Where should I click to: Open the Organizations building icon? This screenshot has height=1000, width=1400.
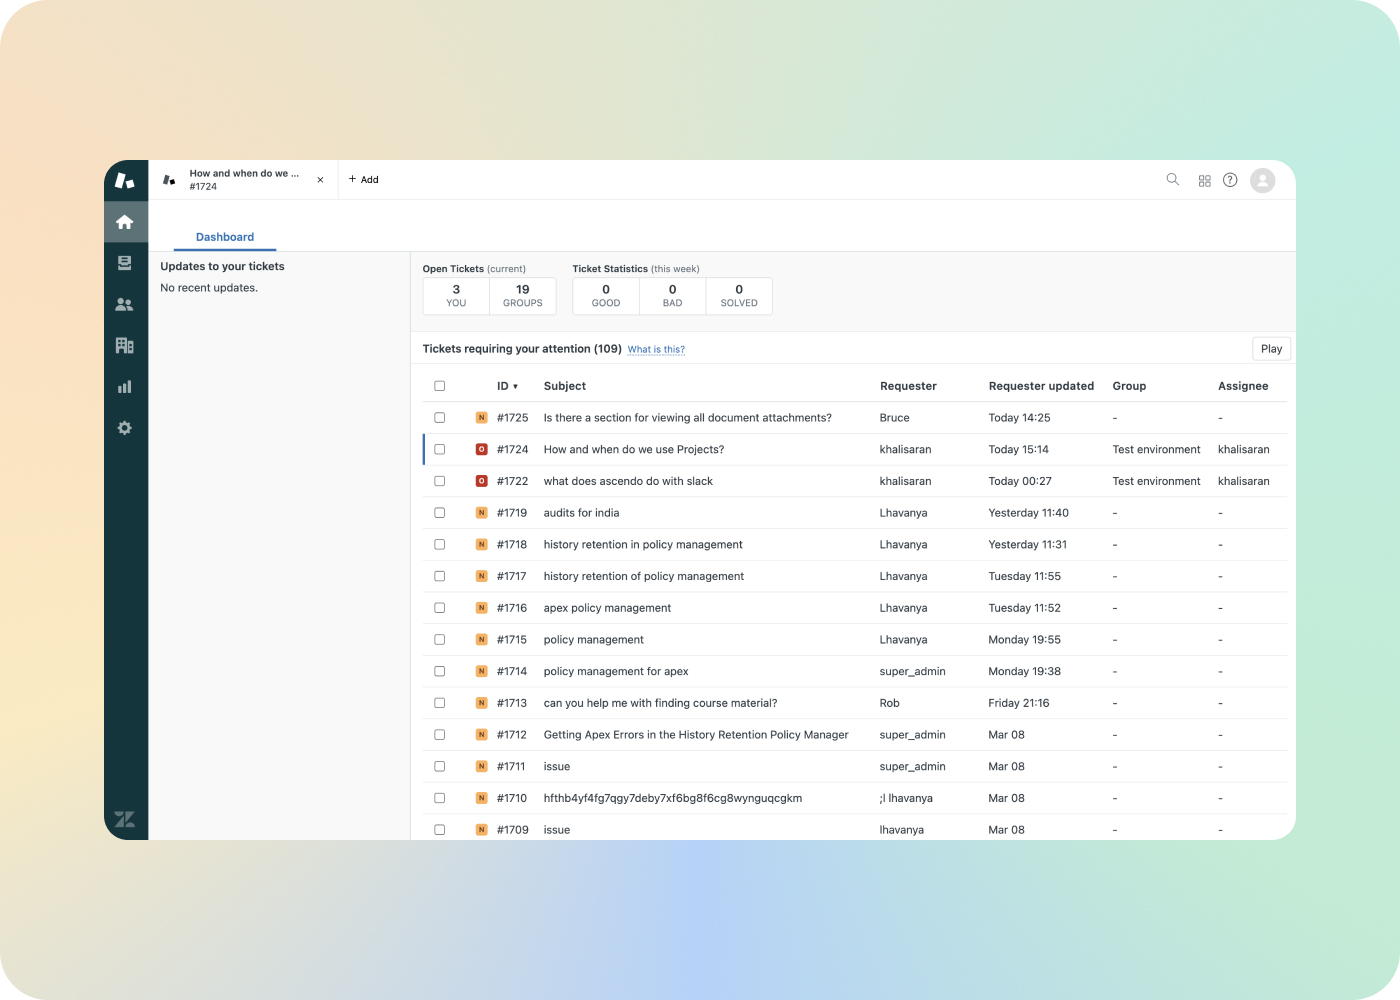coord(125,345)
